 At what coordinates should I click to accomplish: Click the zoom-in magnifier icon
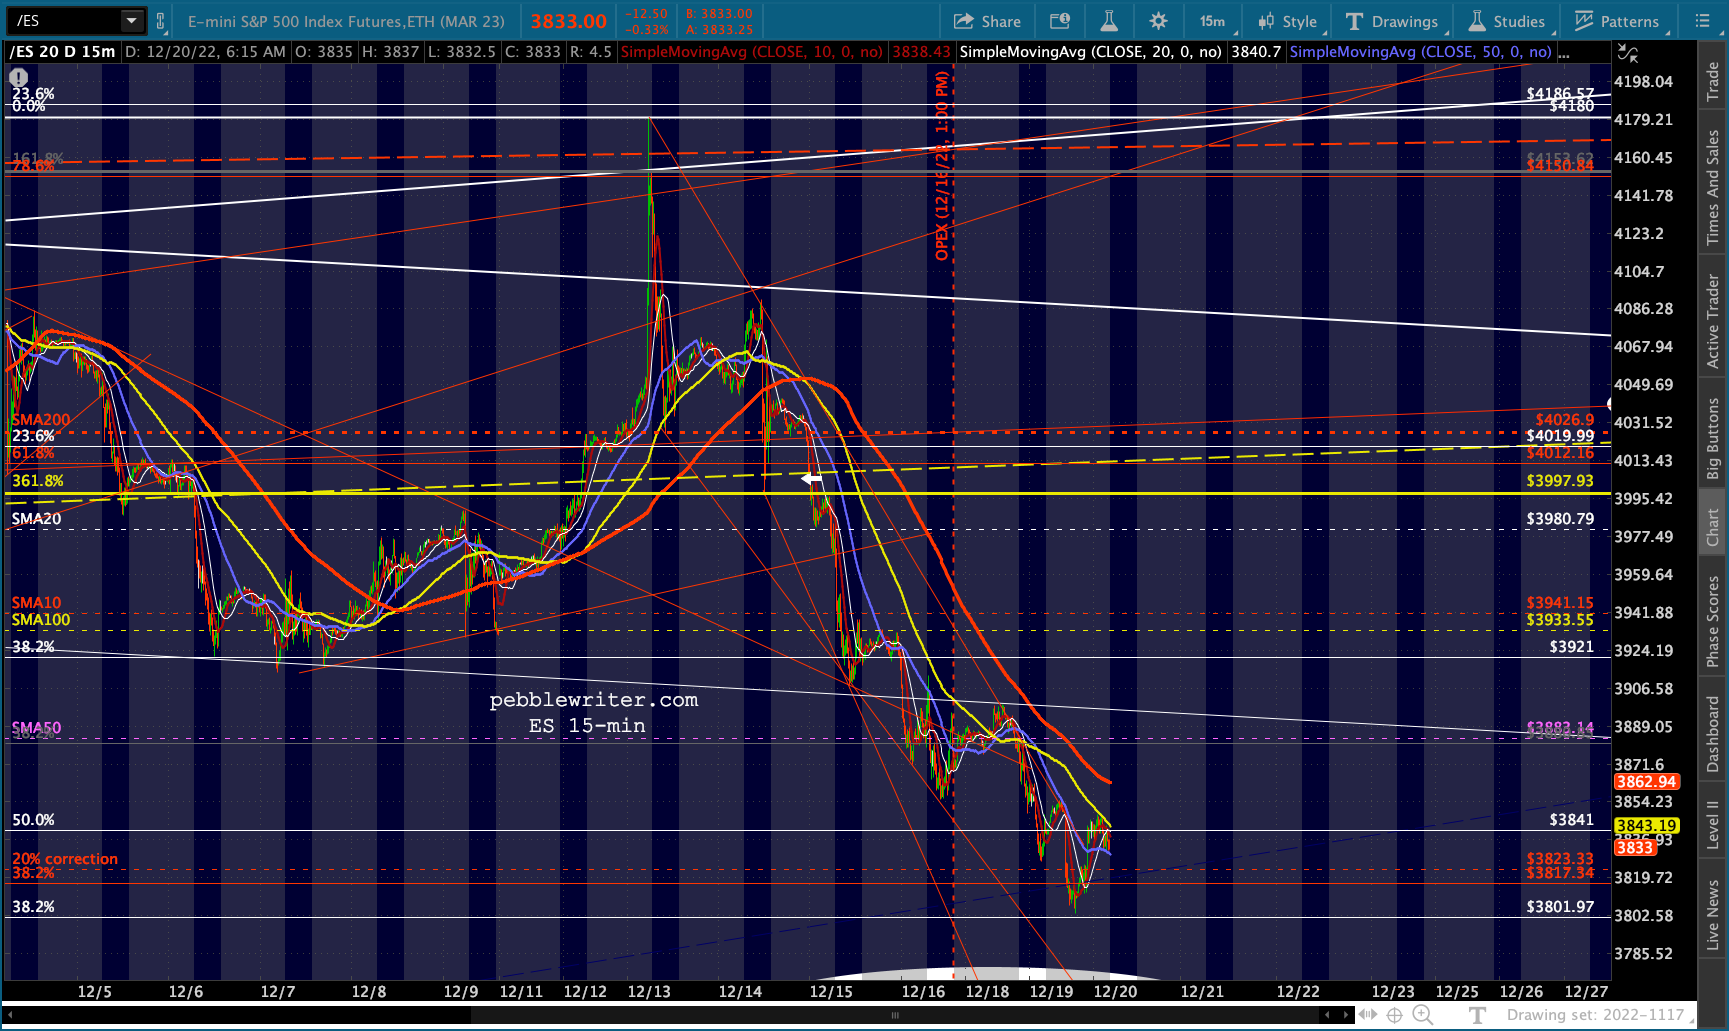(1423, 1015)
